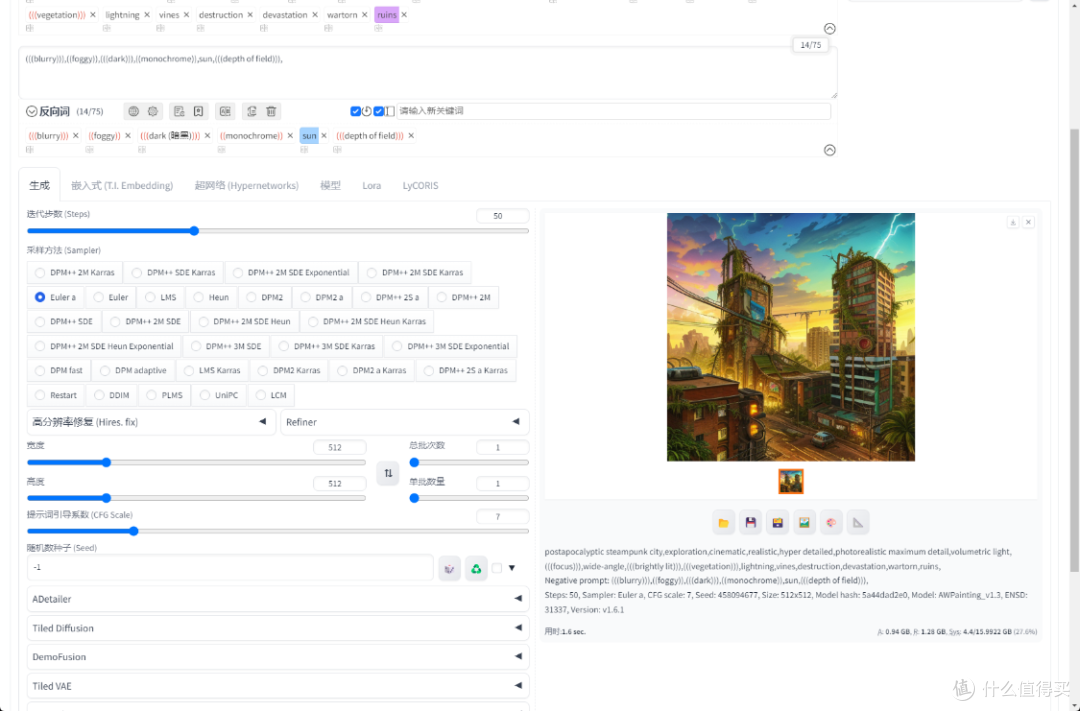Click the floppy disk save image icon

click(x=751, y=523)
